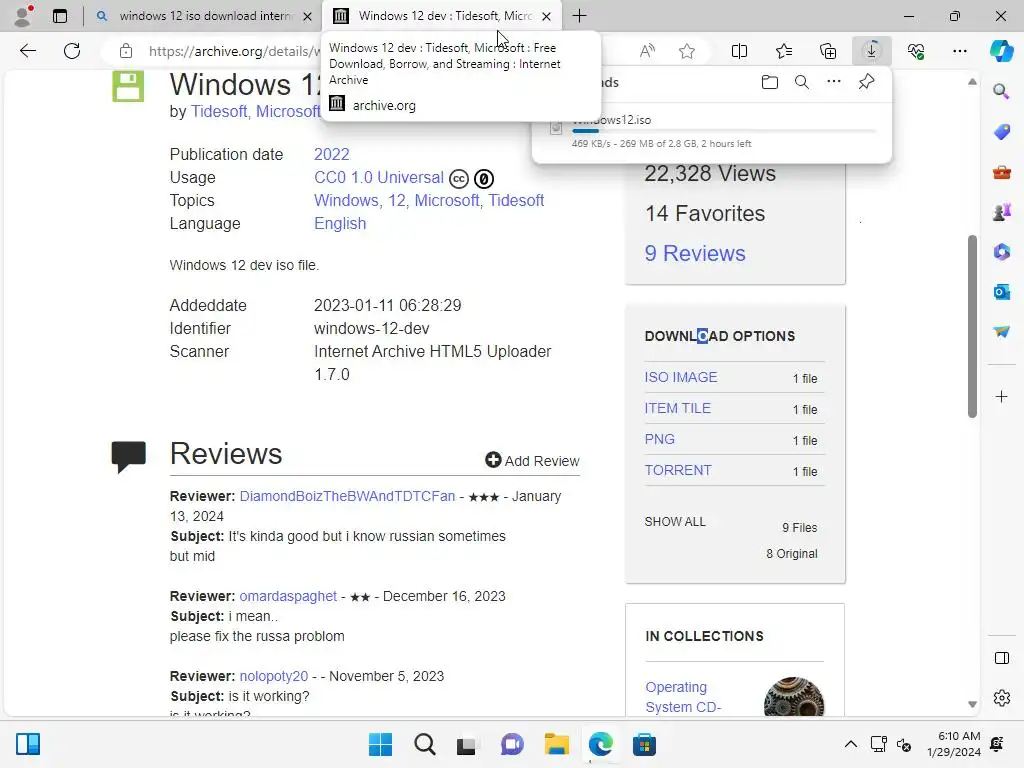The height and width of the screenshot is (768, 1024).
Task: Open downloads folder in Downloads popup
Action: 770,82
